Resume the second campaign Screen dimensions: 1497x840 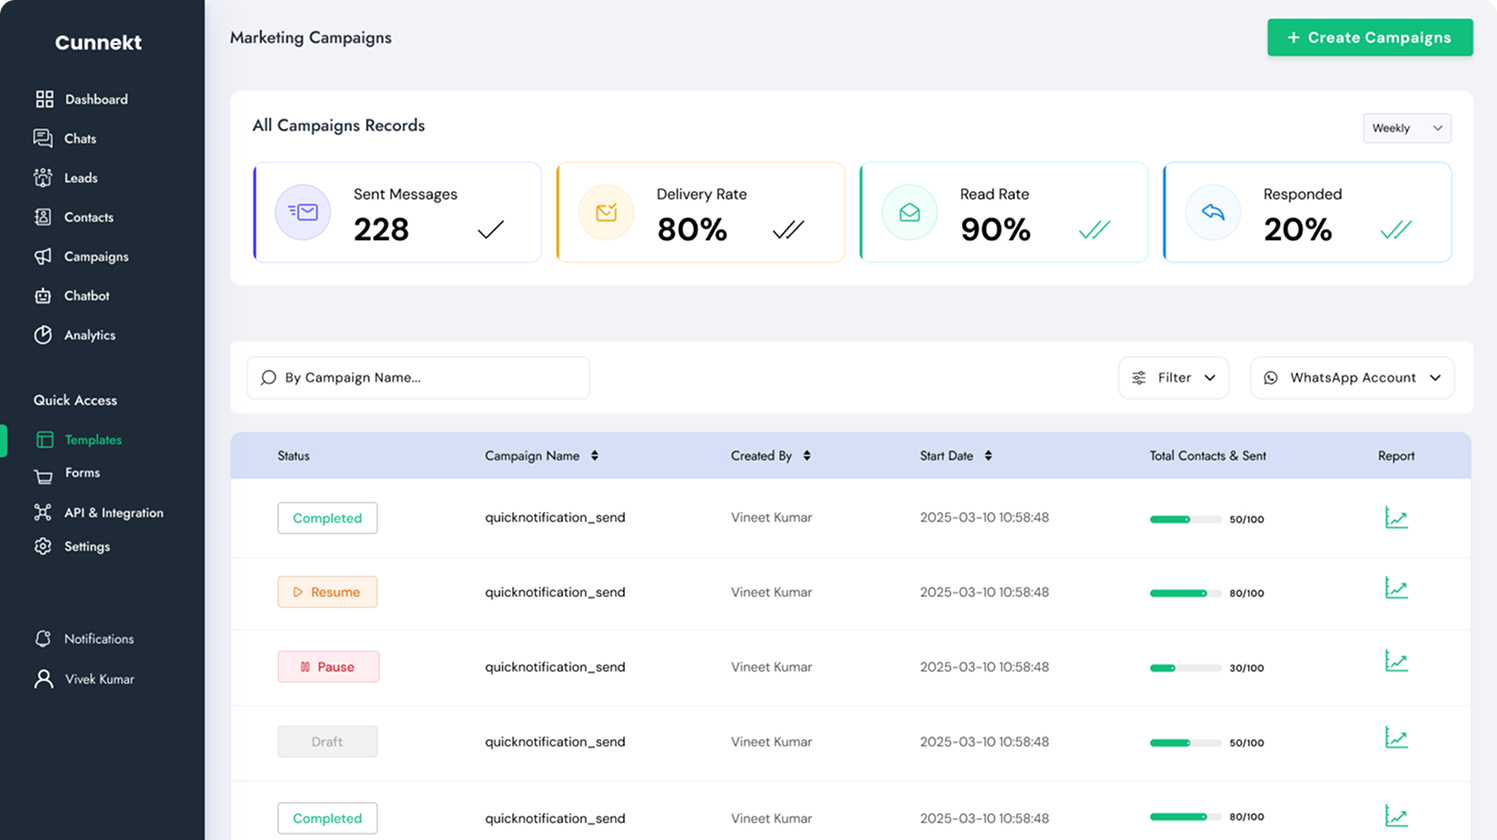pos(327,591)
